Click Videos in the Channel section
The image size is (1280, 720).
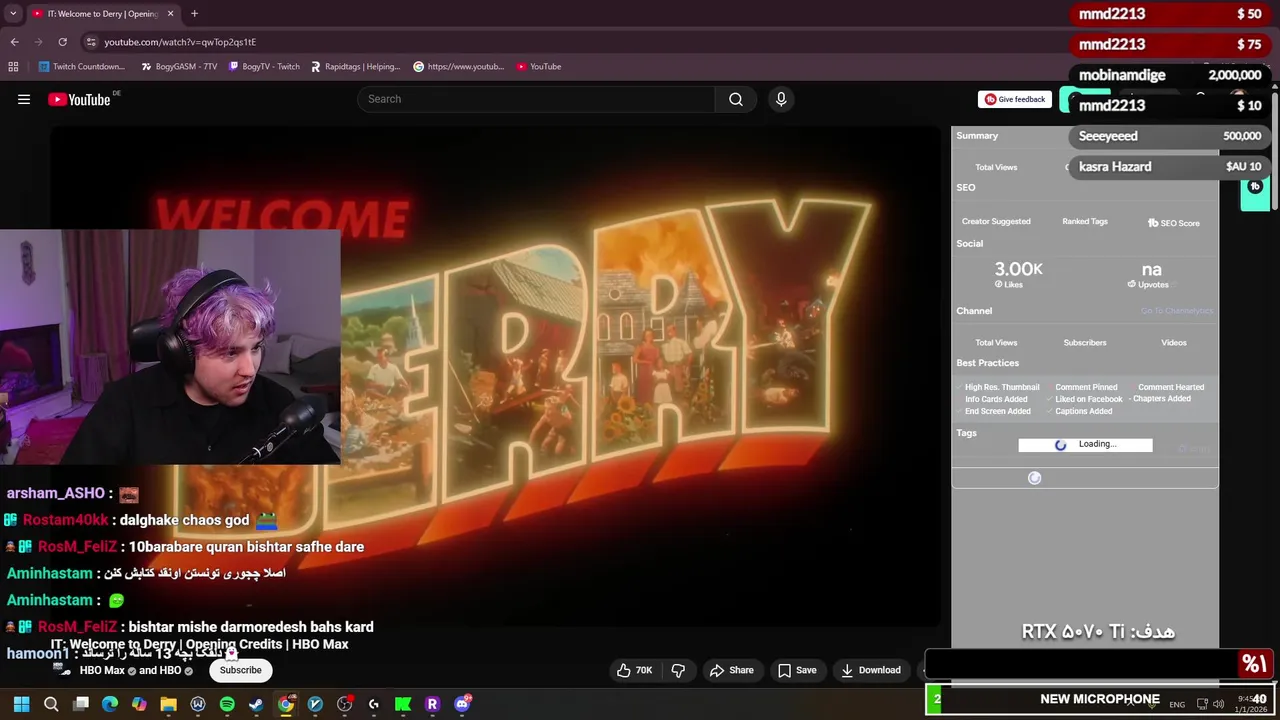tap(1174, 343)
